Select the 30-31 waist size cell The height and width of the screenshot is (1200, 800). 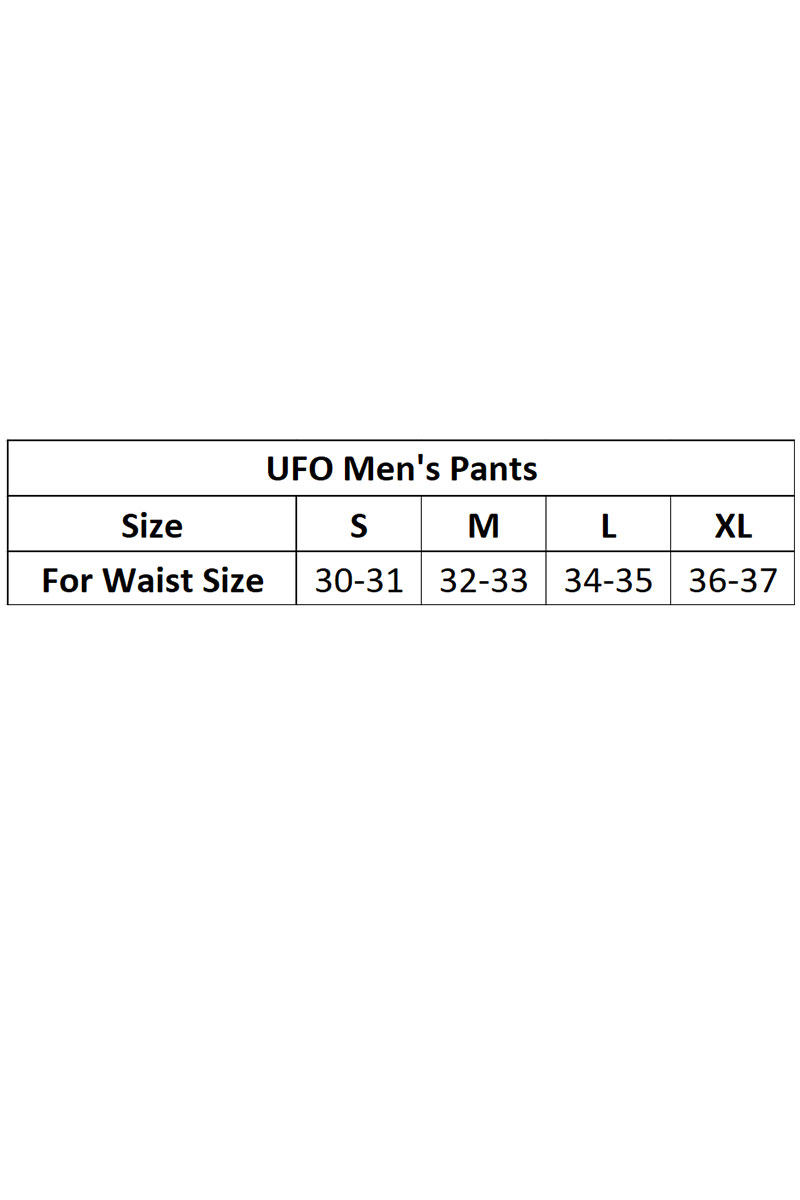pyautogui.click(x=359, y=578)
